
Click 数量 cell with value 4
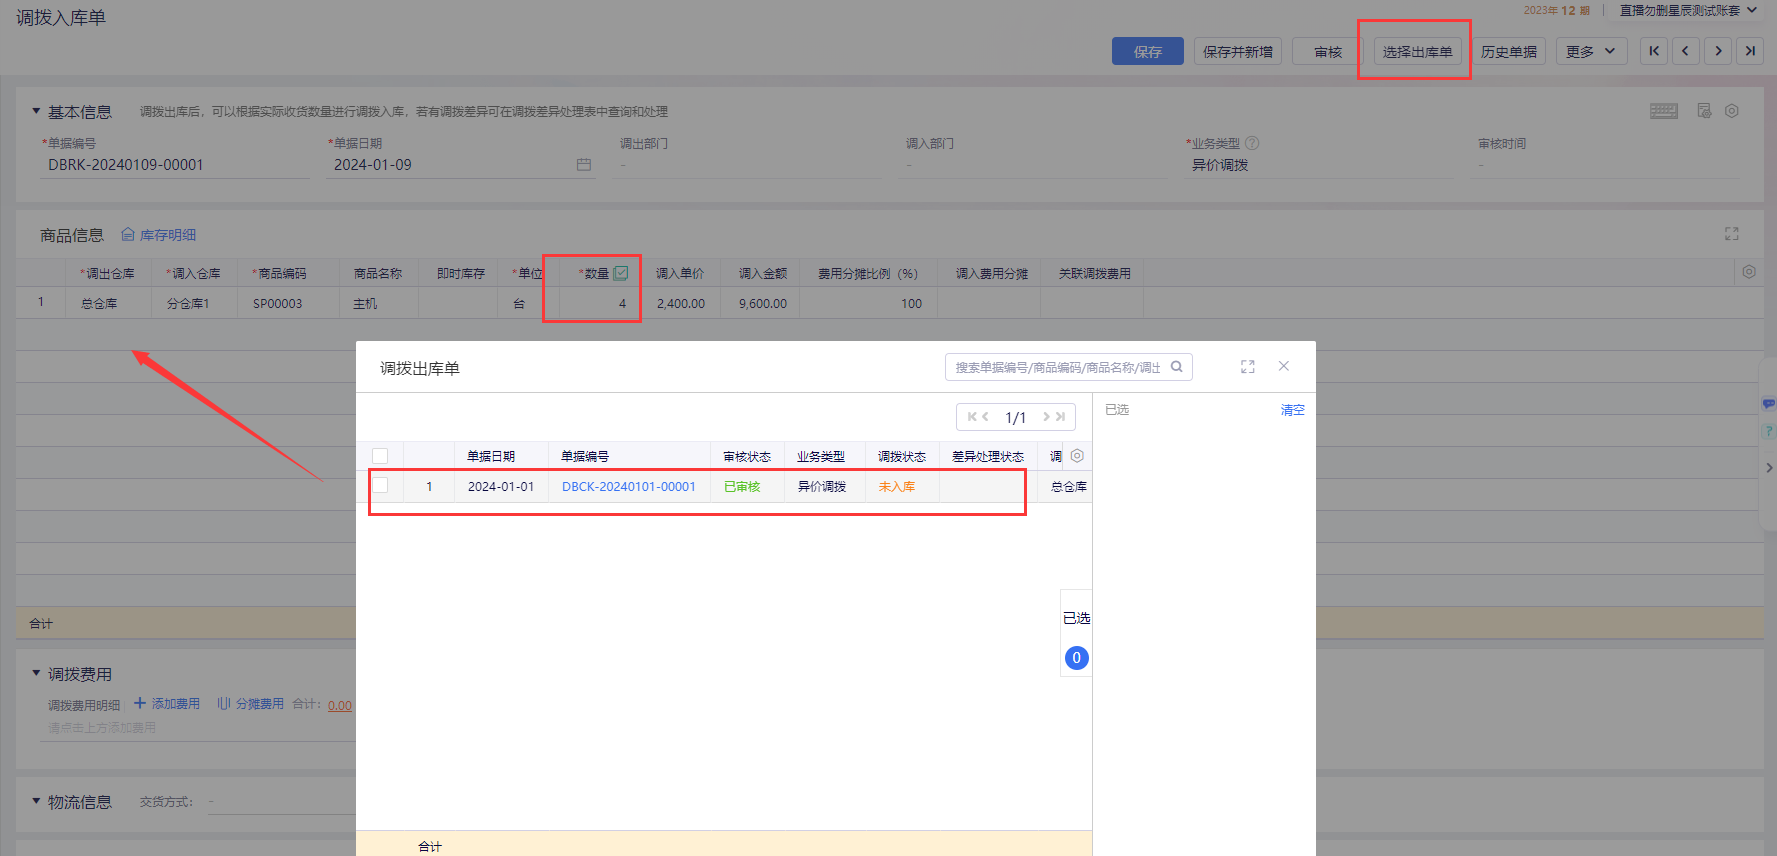click(x=599, y=303)
